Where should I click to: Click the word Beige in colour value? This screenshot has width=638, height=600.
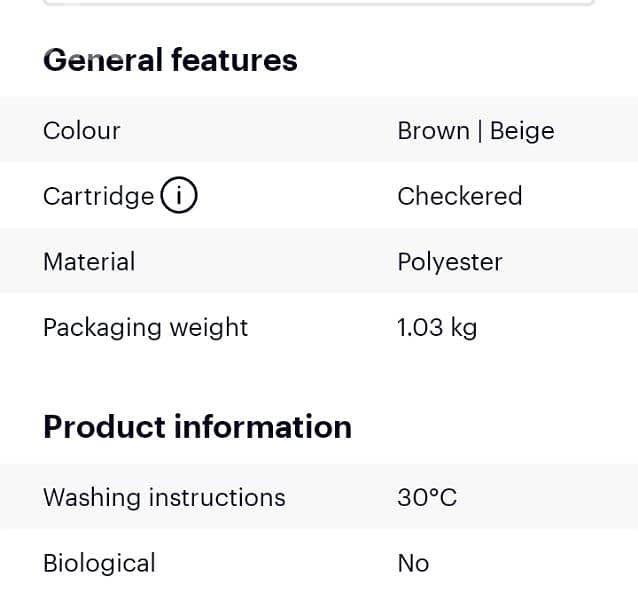pos(522,131)
